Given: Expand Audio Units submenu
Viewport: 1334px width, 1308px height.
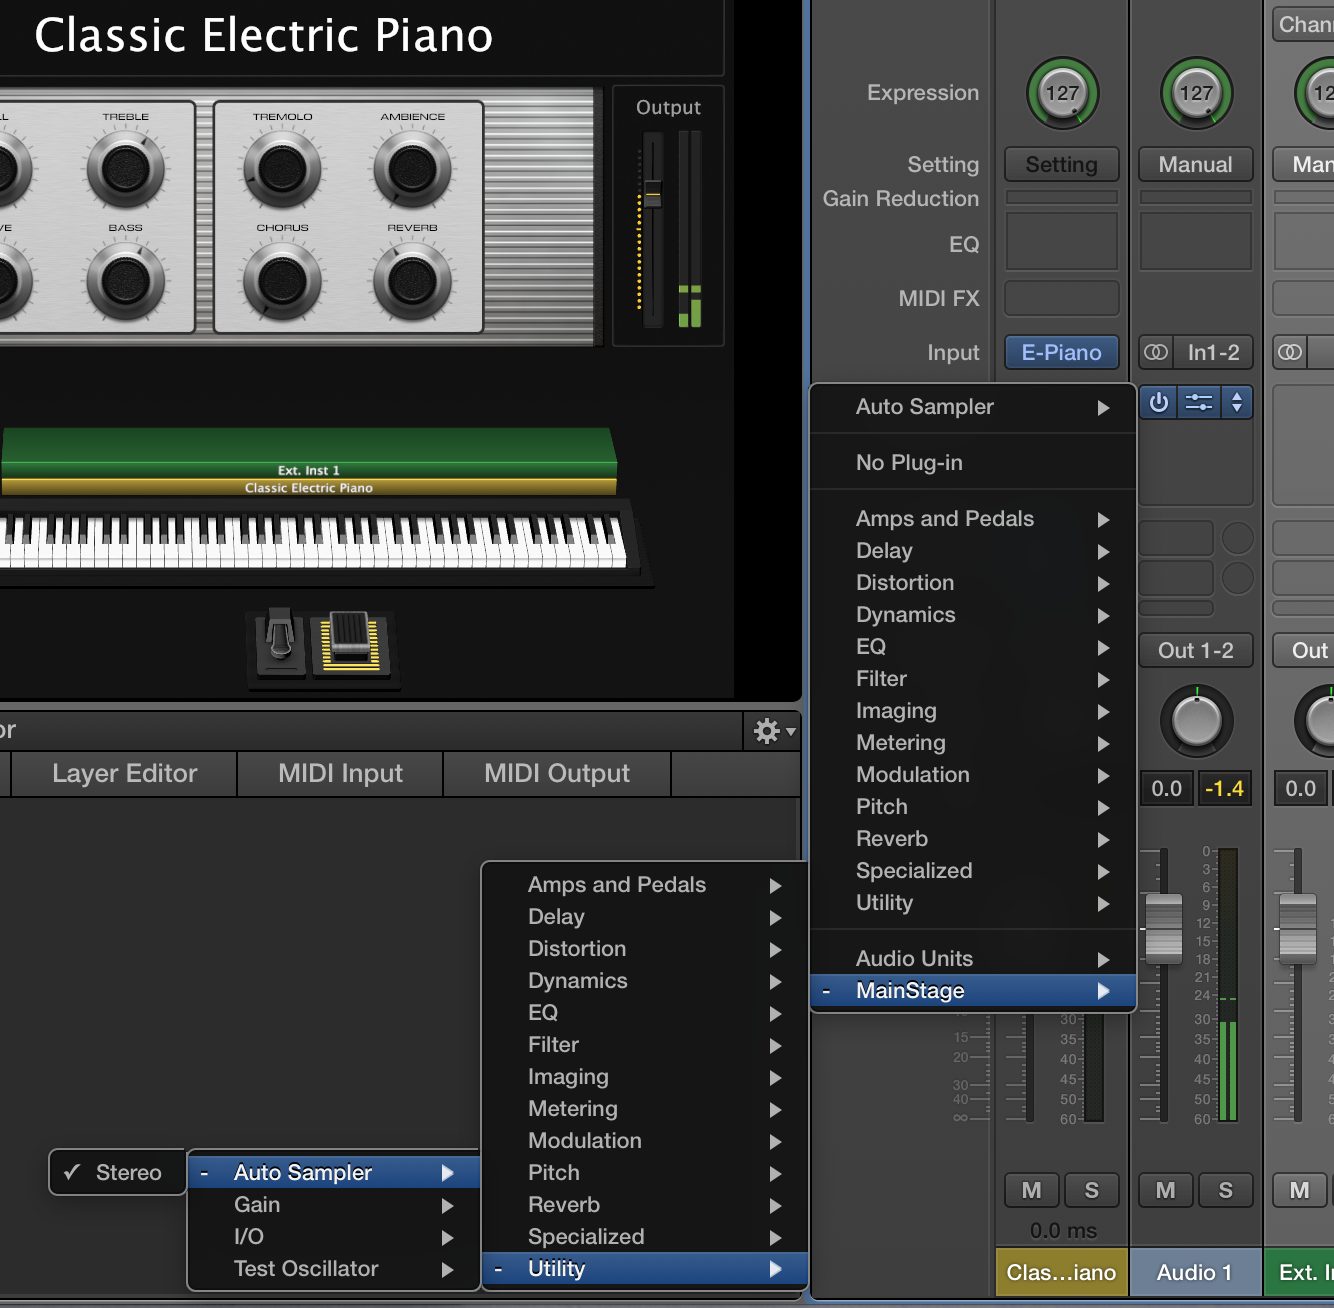Looking at the screenshot, I should 973,959.
